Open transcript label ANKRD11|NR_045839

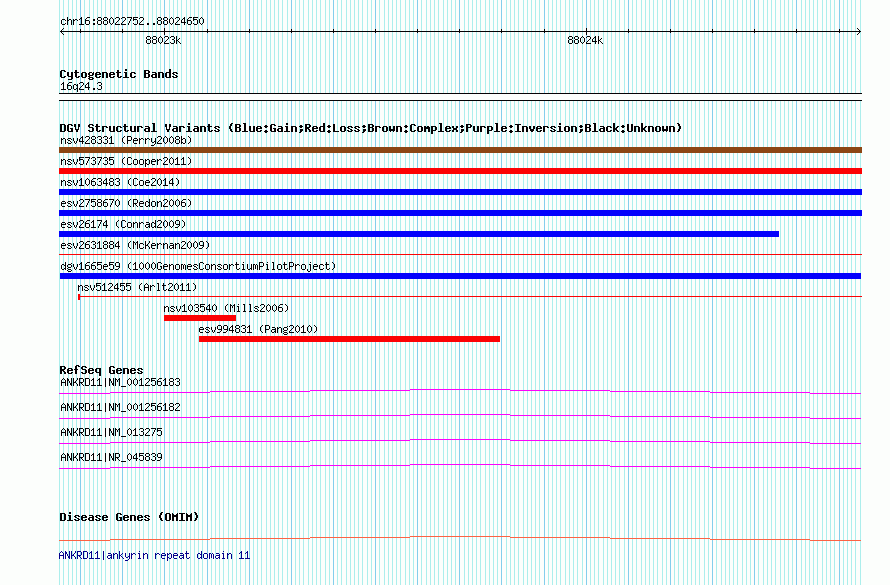(111, 457)
